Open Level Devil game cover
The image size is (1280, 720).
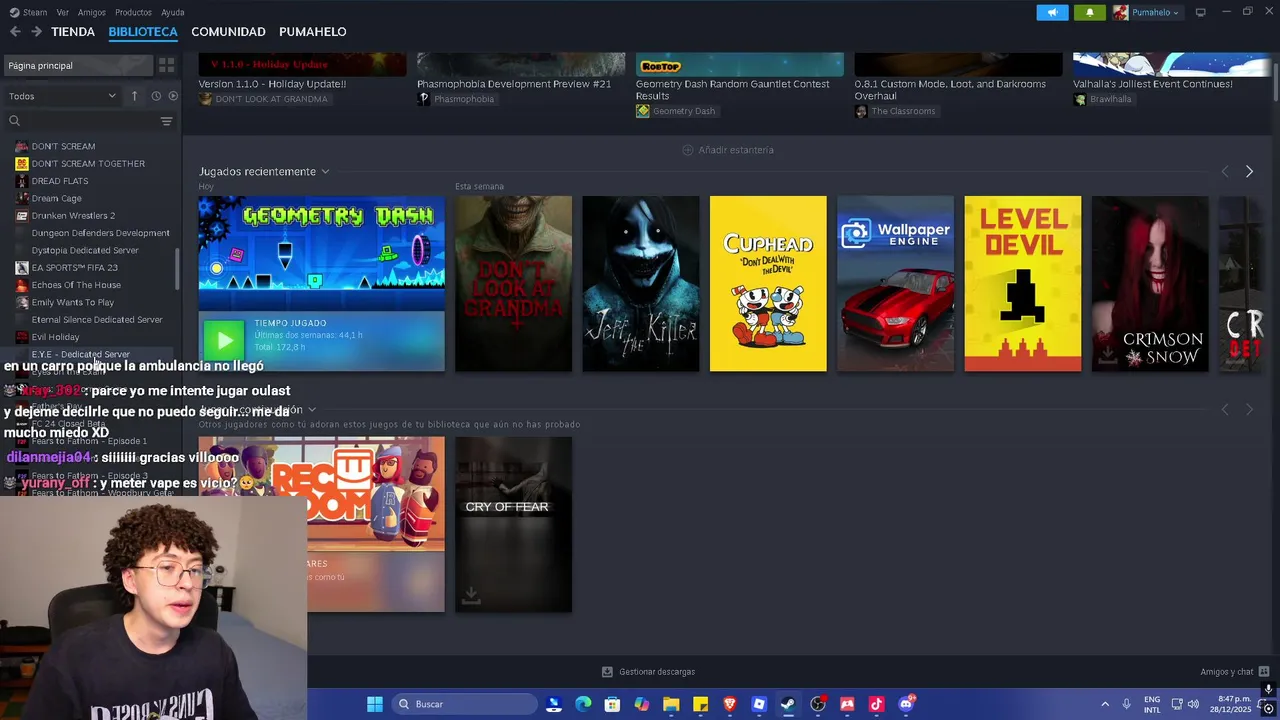(x=1022, y=284)
